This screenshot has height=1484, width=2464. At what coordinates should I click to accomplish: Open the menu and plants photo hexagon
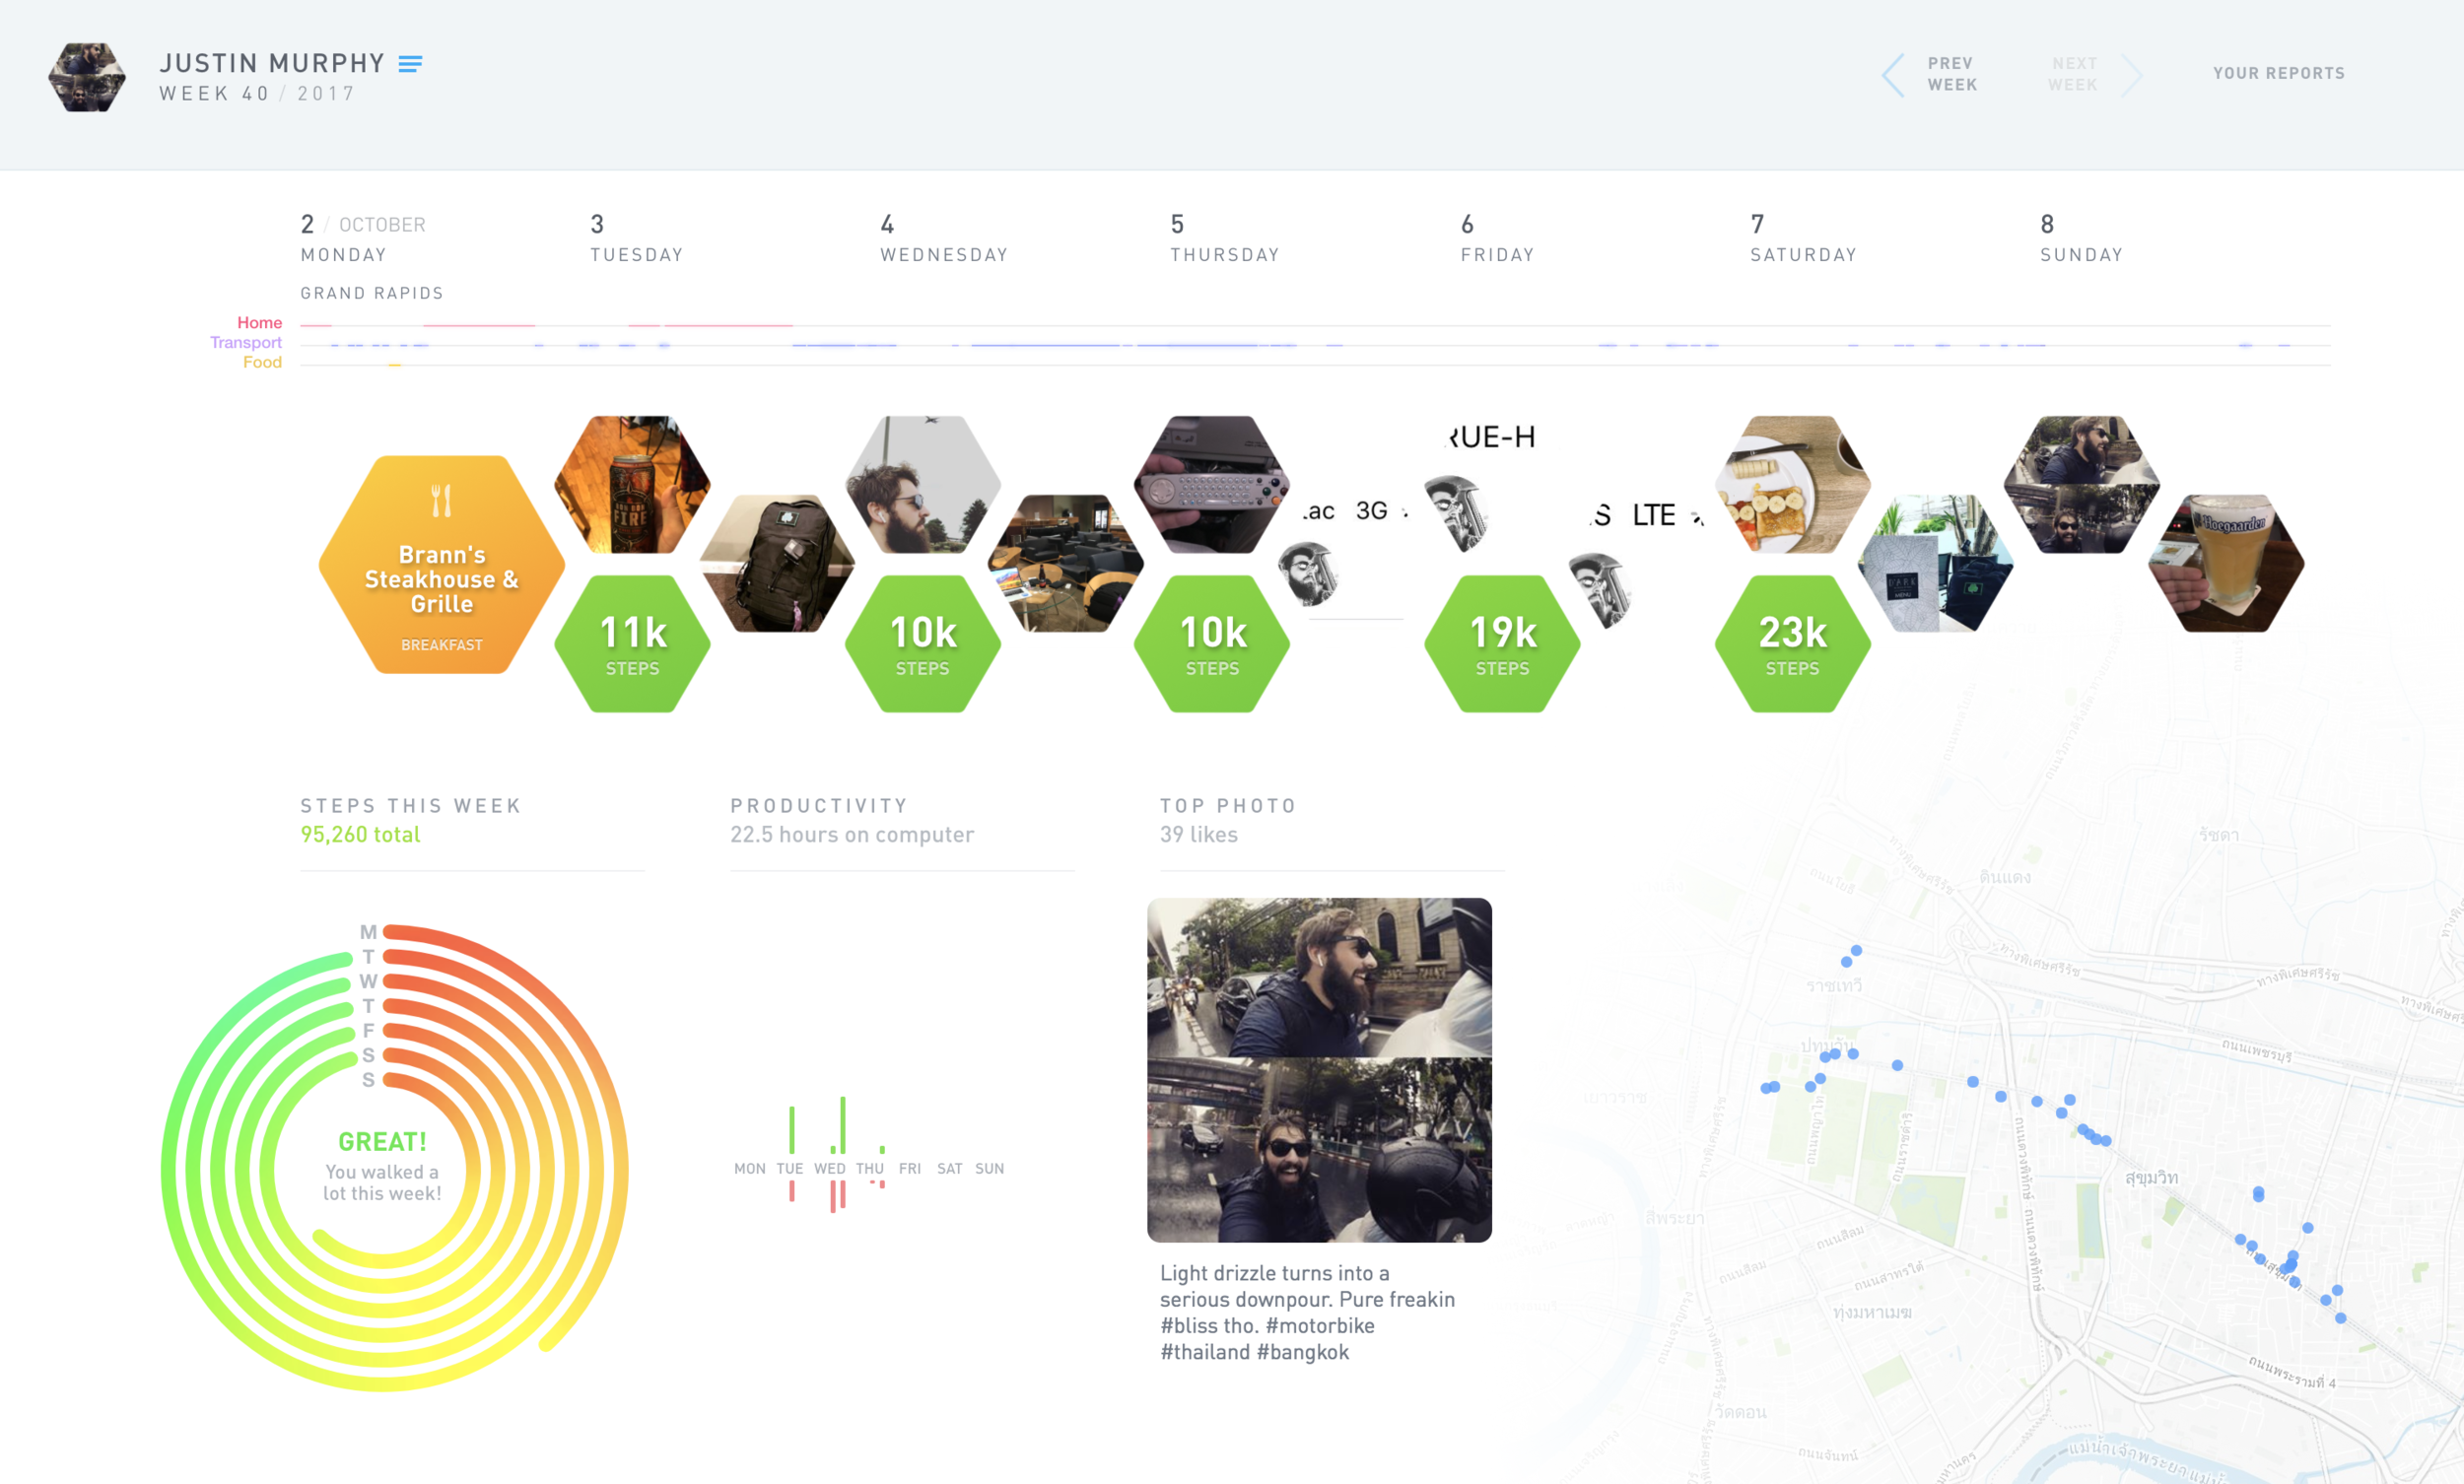[1936, 563]
